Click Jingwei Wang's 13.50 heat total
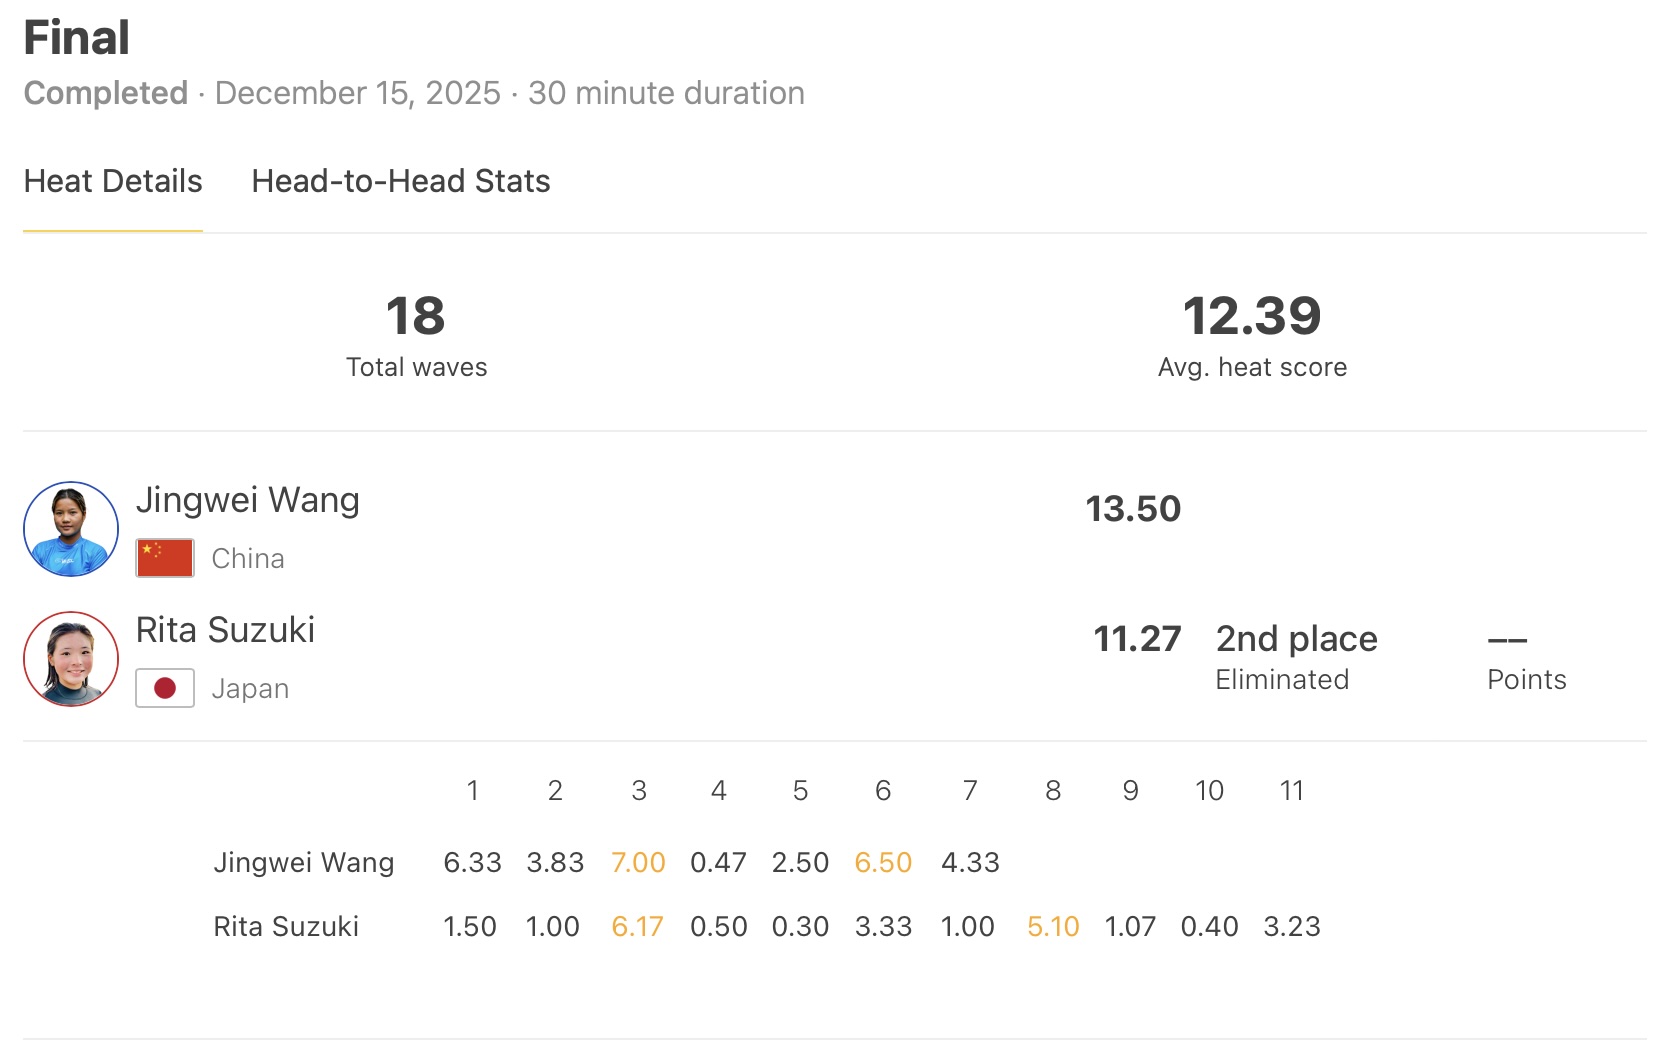The height and width of the screenshot is (1060, 1666). [x=1133, y=509]
